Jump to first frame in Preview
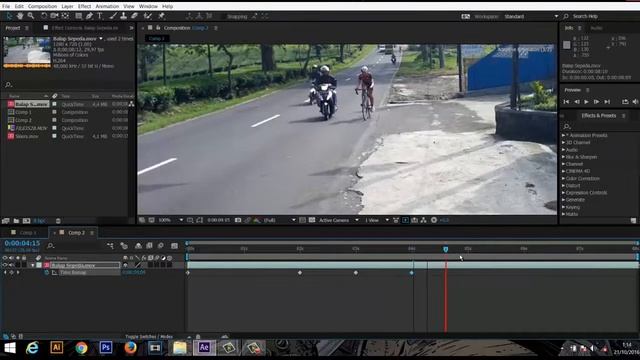 click(x=566, y=102)
